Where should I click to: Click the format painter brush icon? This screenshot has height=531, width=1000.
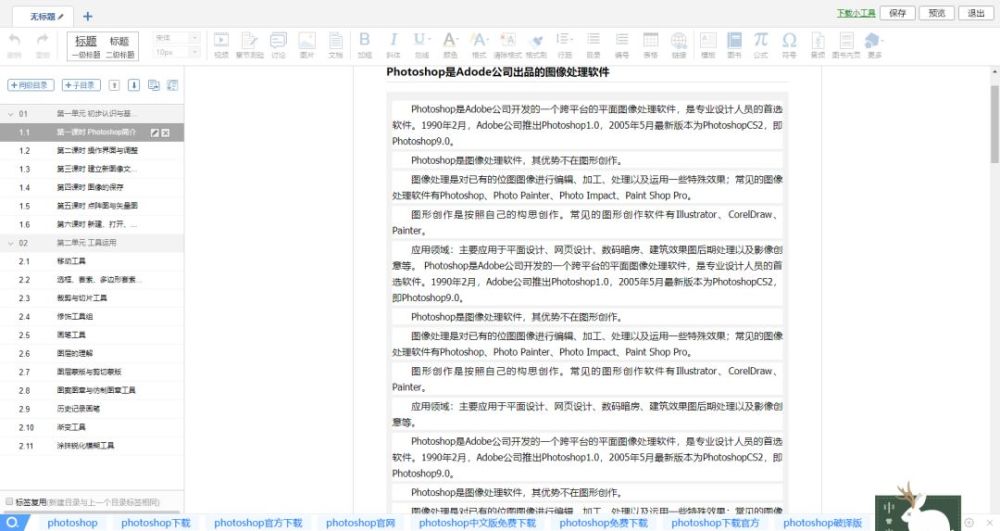point(537,41)
